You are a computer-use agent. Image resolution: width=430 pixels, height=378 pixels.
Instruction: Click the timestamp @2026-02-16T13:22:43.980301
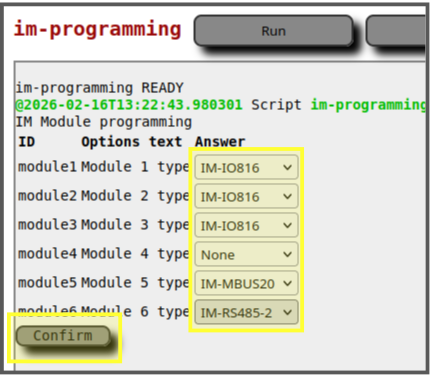click(129, 105)
